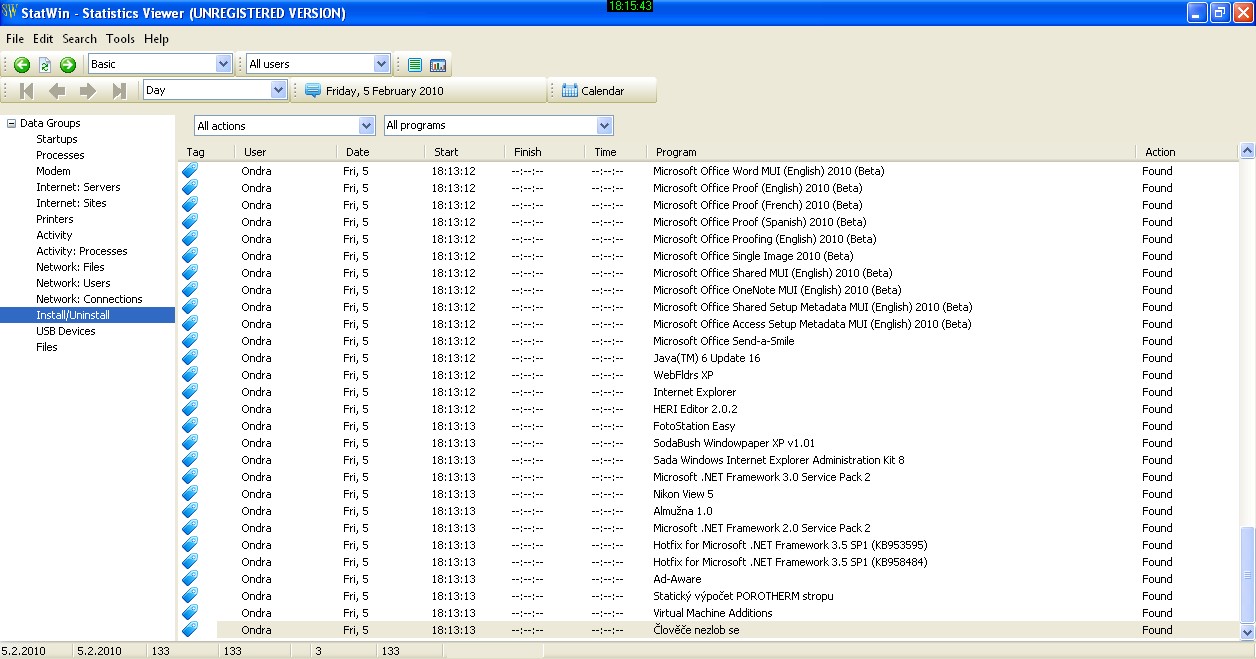Open the Search menu
Screen dimensions: 1256x659
click(x=79, y=39)
